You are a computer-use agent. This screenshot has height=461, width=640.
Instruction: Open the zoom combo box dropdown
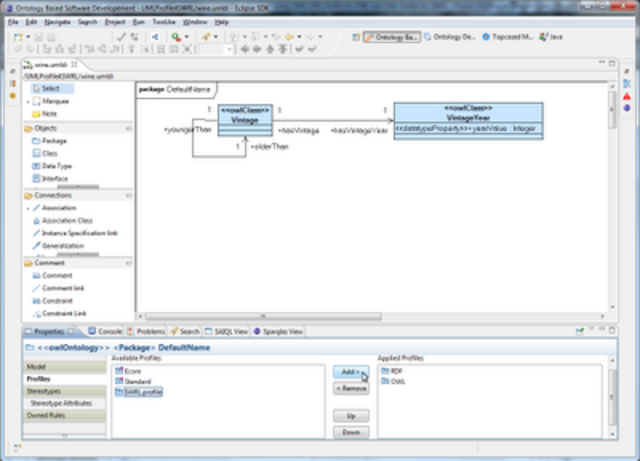[x=229, y=49]
